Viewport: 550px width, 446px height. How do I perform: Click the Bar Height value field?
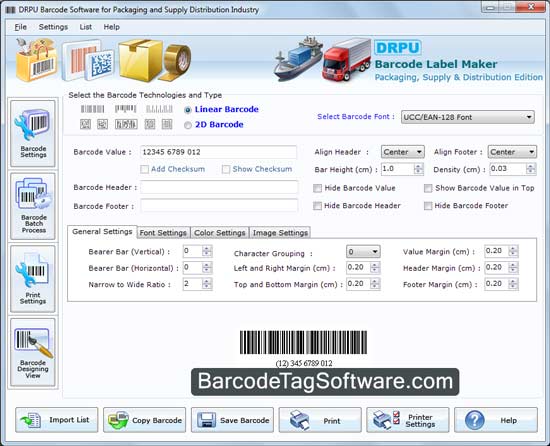coord(397,169)
